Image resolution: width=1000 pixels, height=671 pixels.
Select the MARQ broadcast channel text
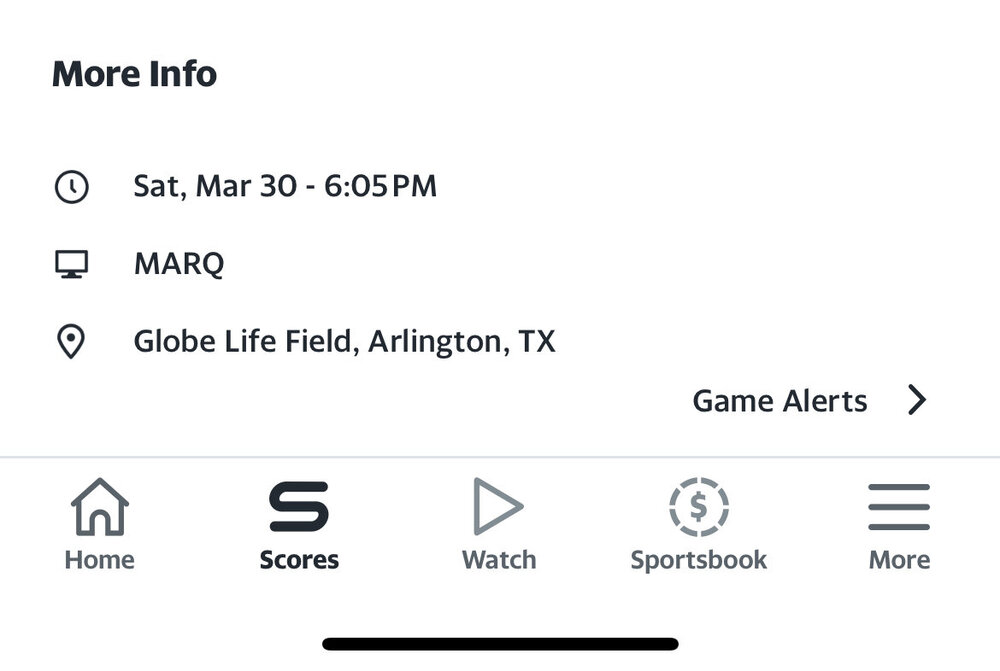[x=179, y=264]
